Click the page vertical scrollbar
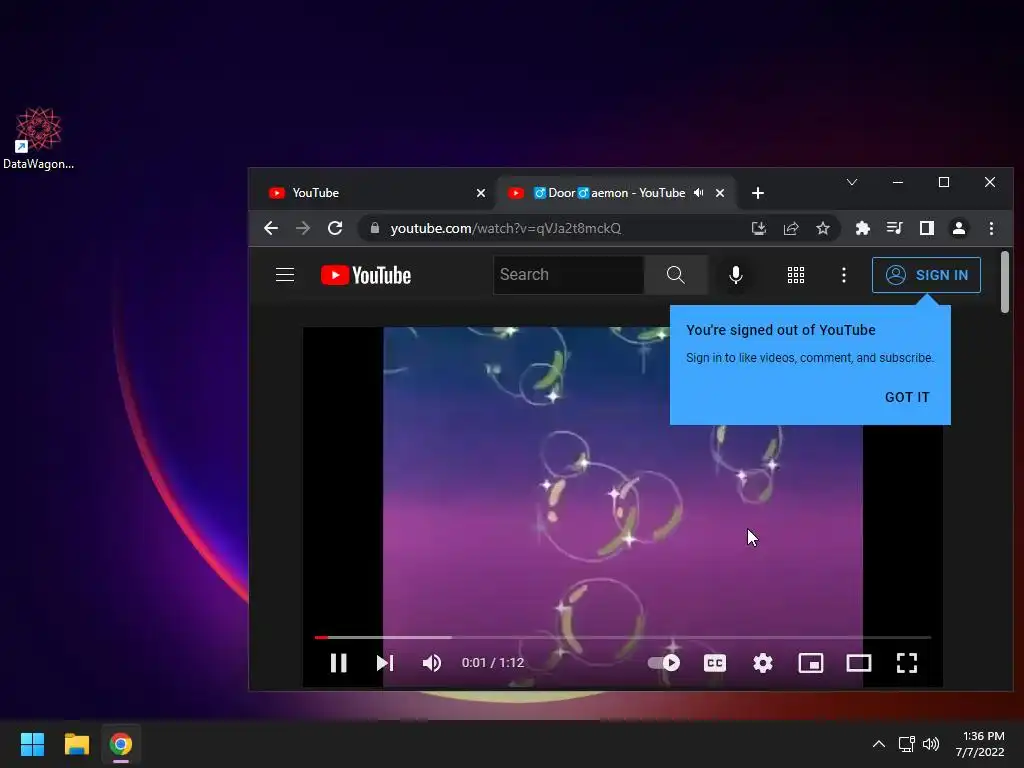 [1004, 281]
